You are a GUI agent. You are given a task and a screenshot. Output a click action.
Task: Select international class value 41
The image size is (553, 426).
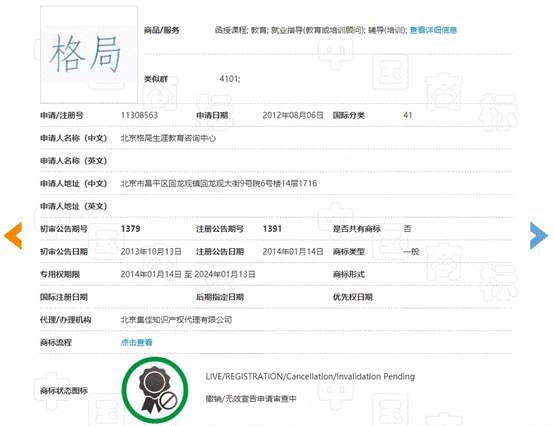[x=408, y=115]
